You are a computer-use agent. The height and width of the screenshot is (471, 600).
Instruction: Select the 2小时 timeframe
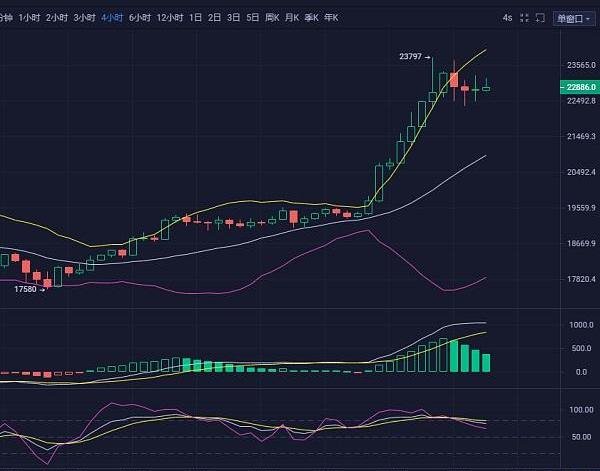point(57,18)
